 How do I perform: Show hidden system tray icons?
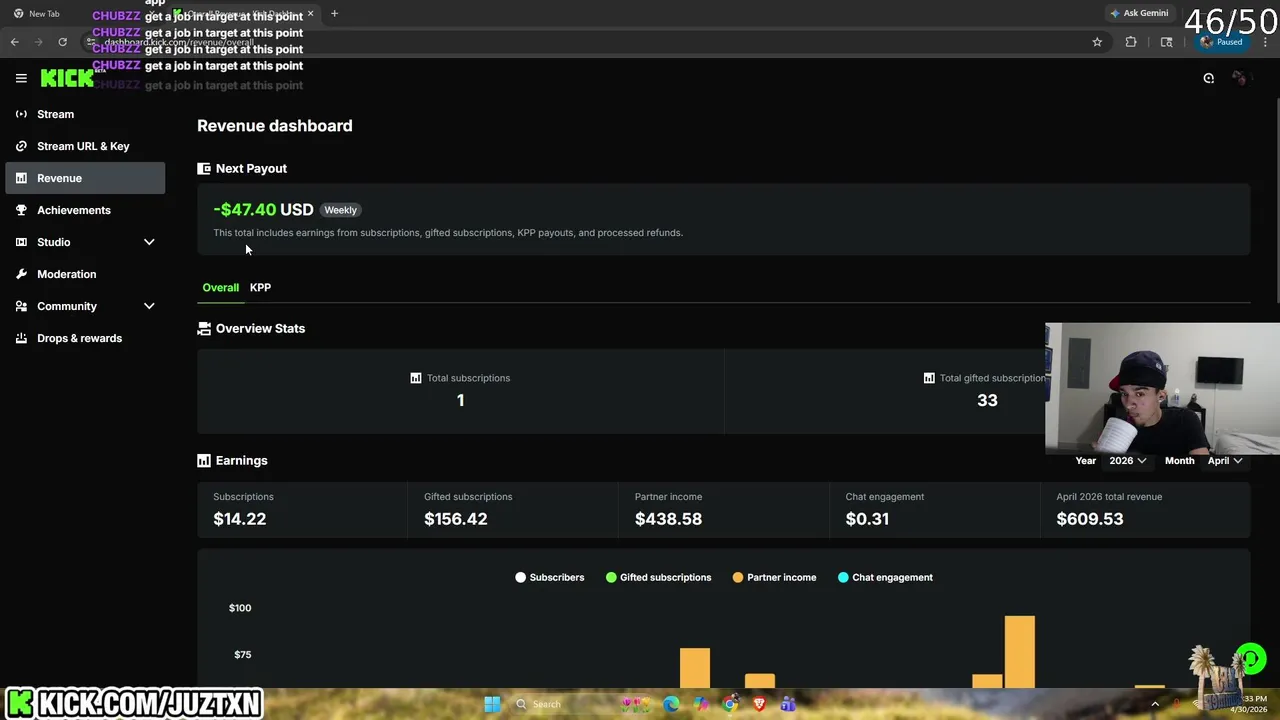pyautogui.click(x=1155, y=704)
